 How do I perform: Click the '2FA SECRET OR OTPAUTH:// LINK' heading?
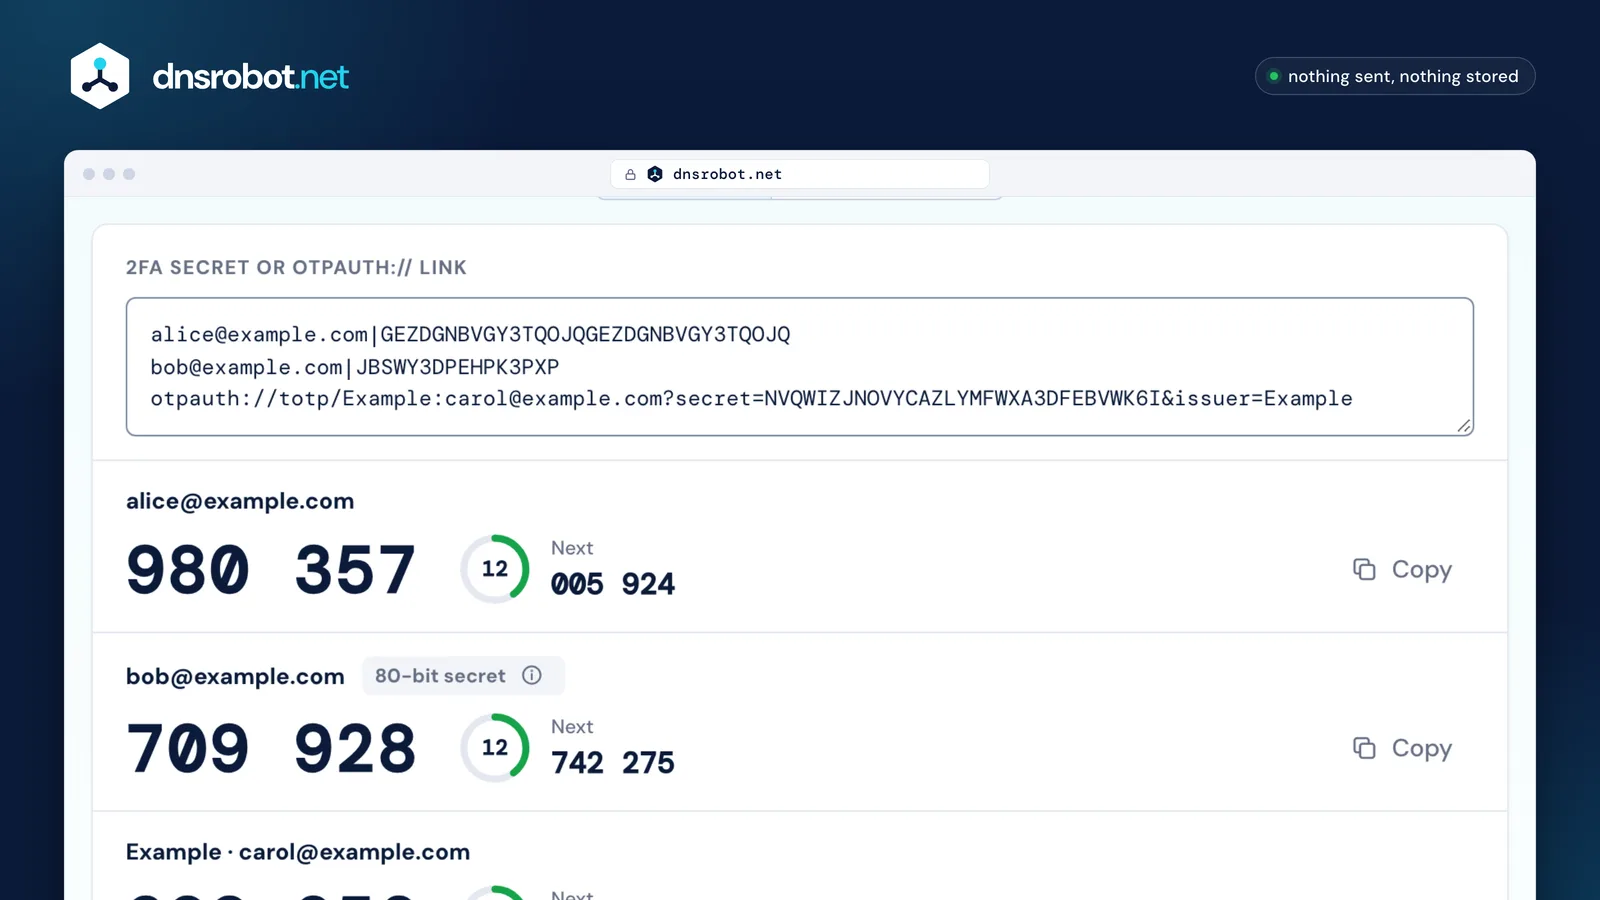point(296,267)
